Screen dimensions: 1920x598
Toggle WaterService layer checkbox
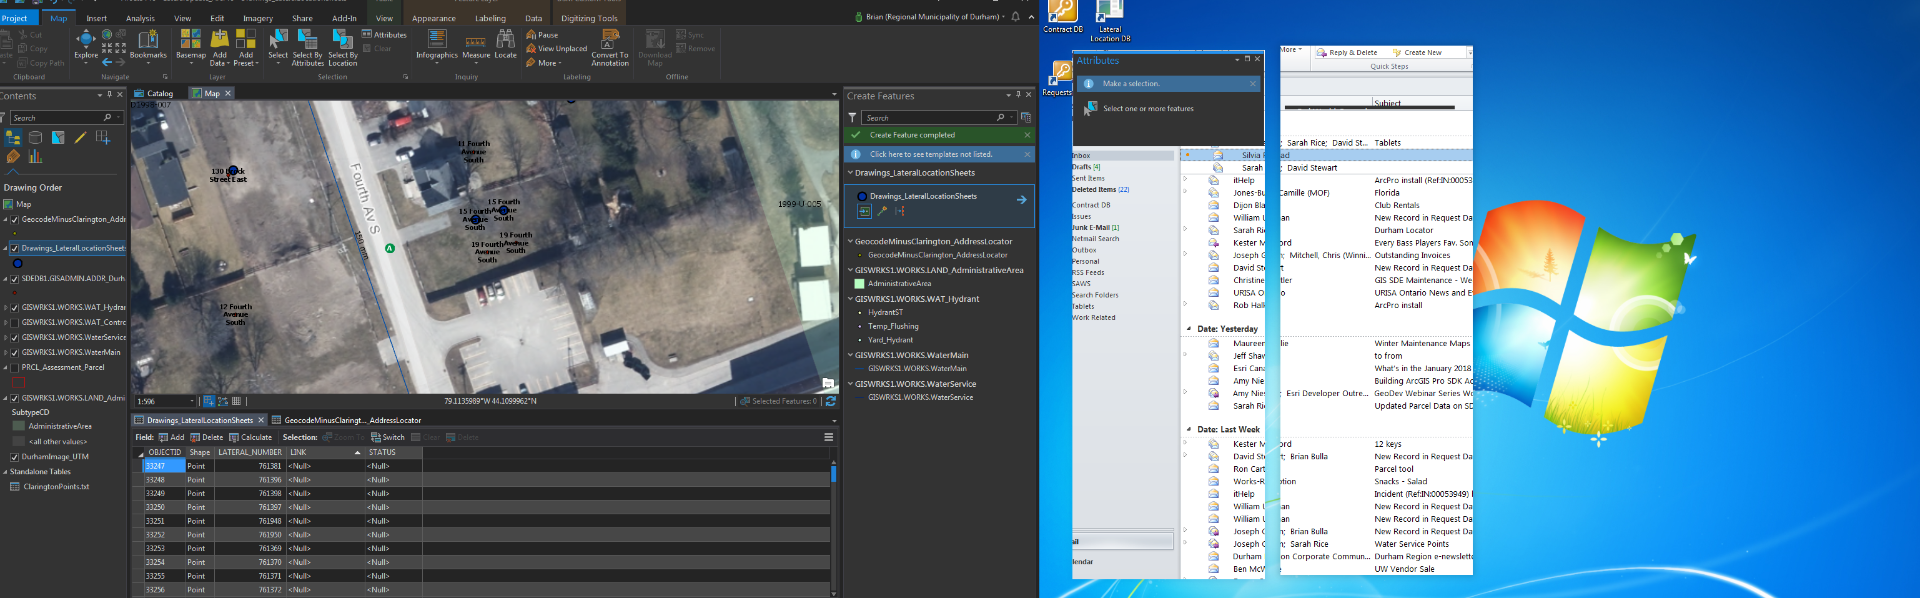pos(15,337)
